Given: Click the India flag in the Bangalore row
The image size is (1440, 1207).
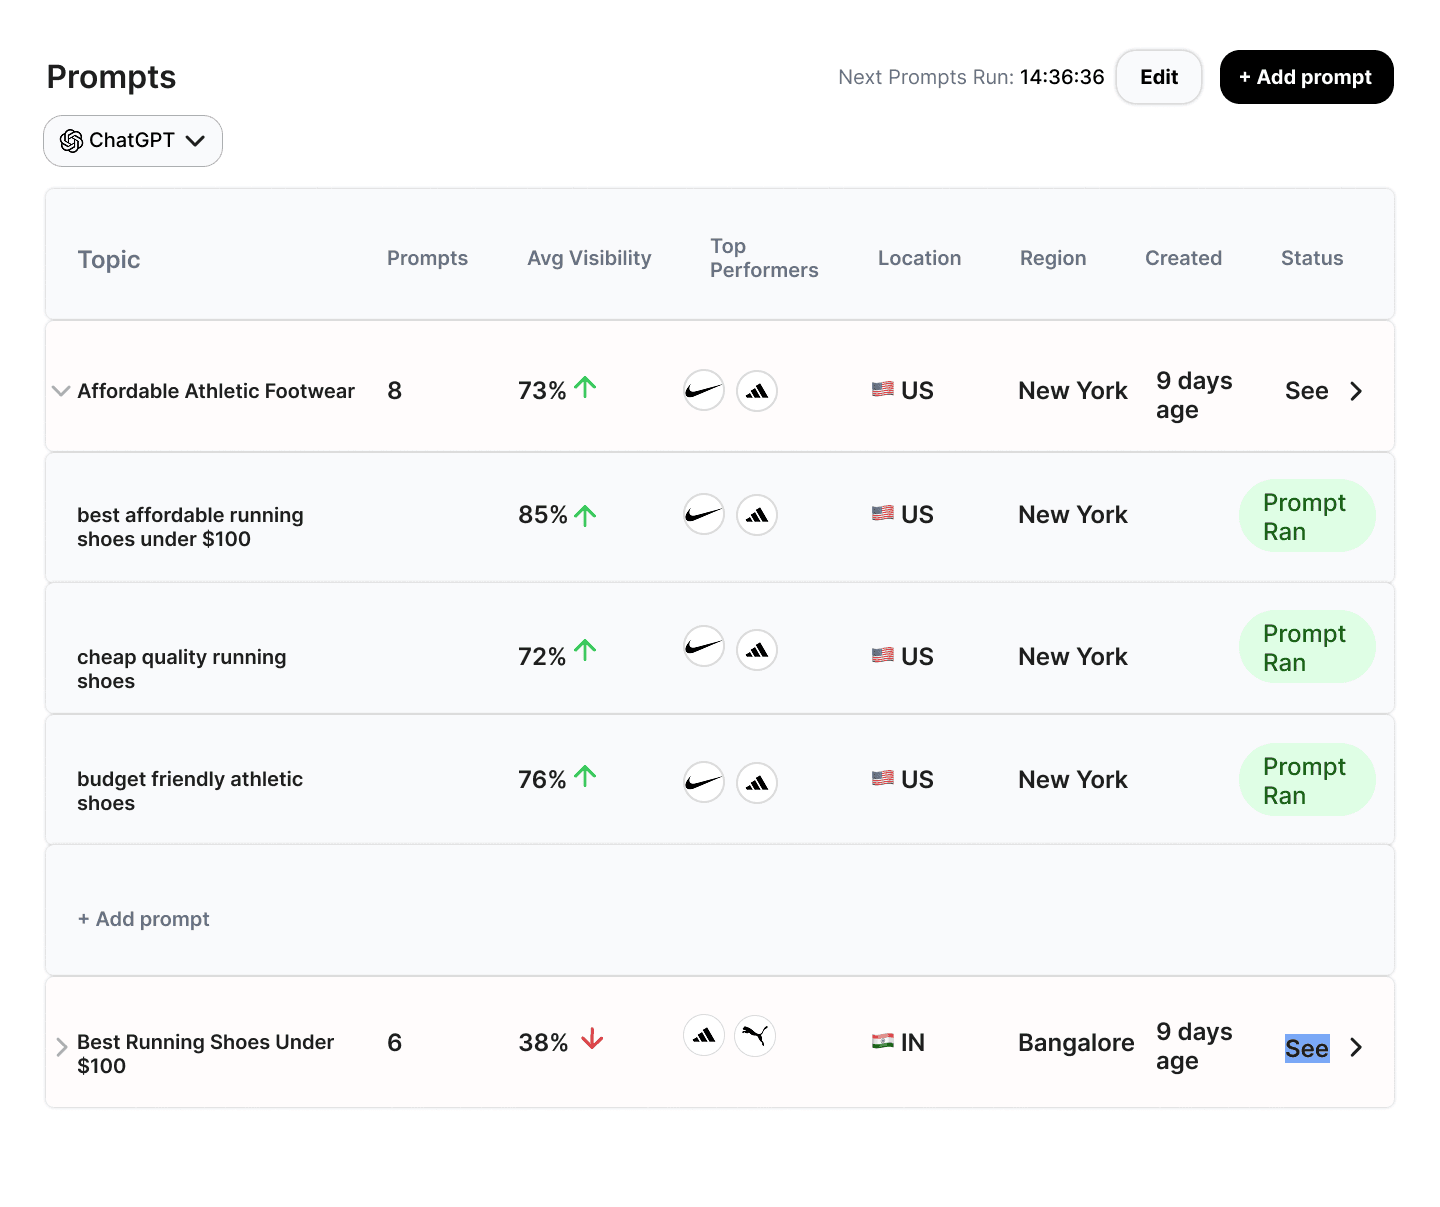Looking at the screenshot, I should coord(883,1041).
